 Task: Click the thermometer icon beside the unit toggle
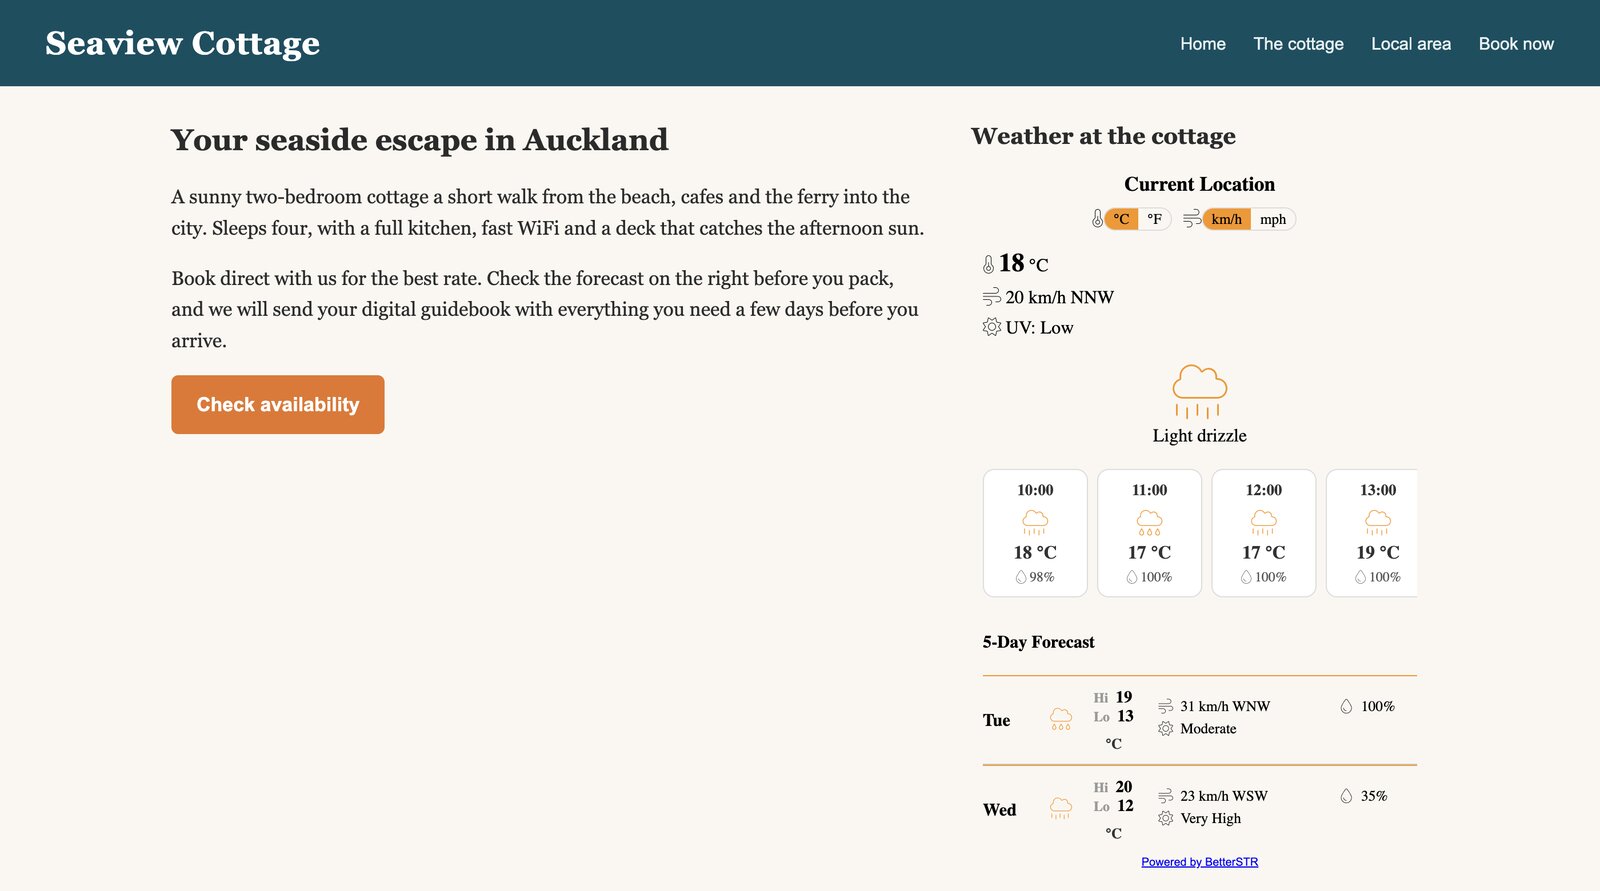[x=1097, y=219]
